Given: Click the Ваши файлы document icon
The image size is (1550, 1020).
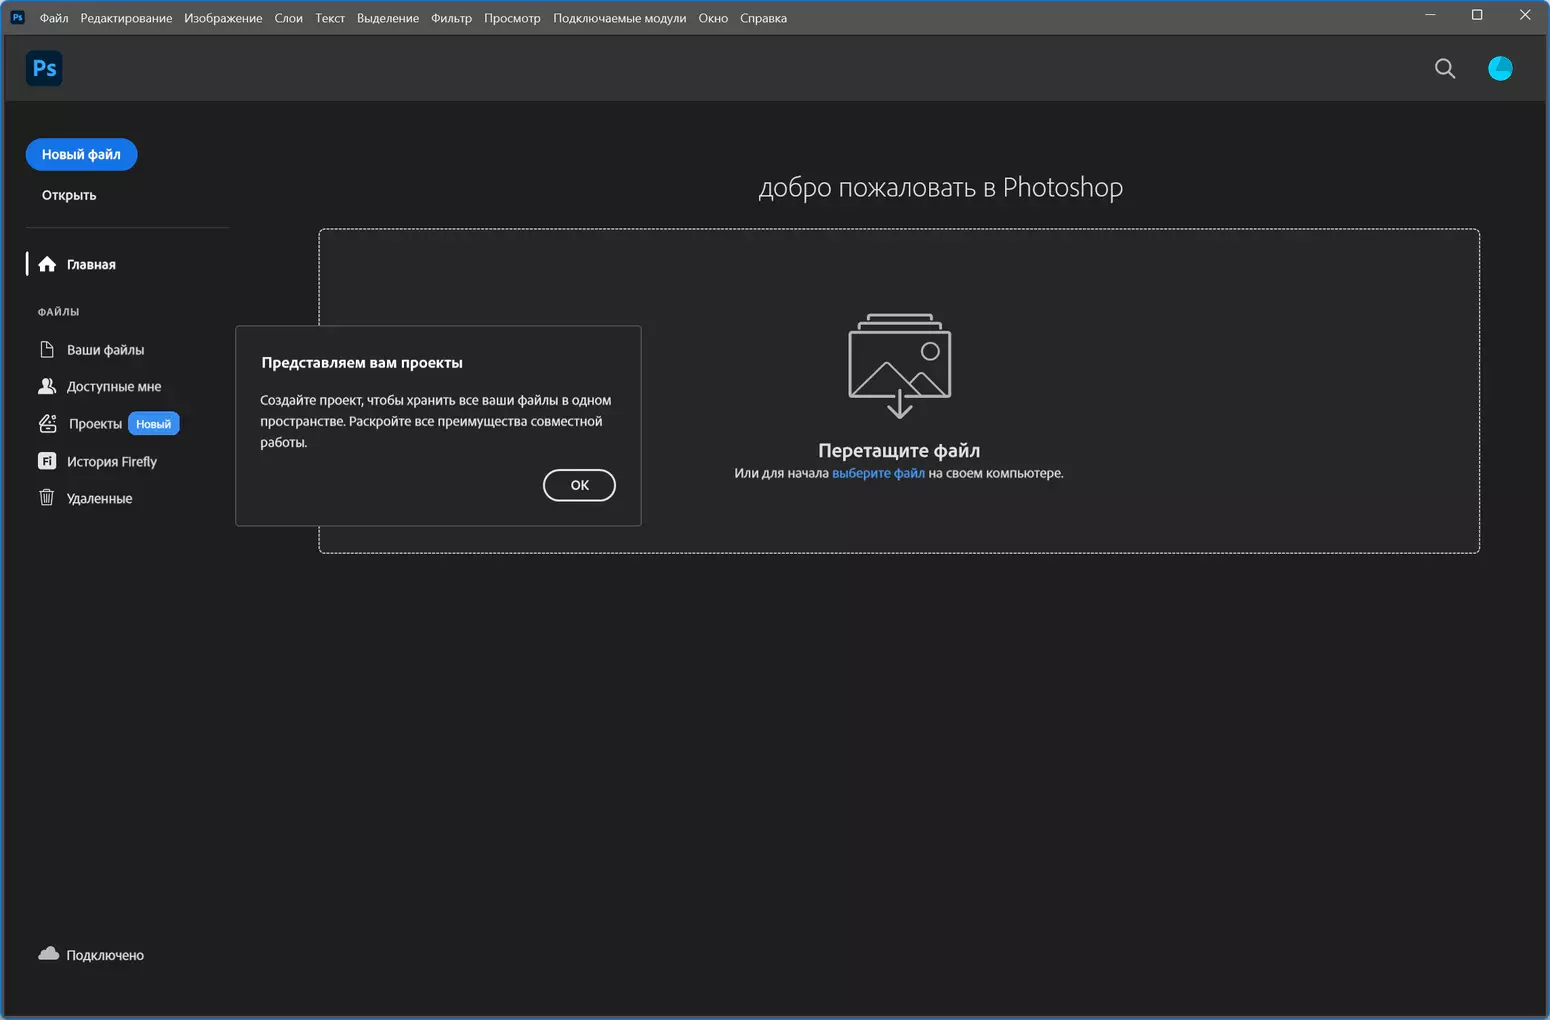Looking at the screenshot, I should tap(47, 349).
